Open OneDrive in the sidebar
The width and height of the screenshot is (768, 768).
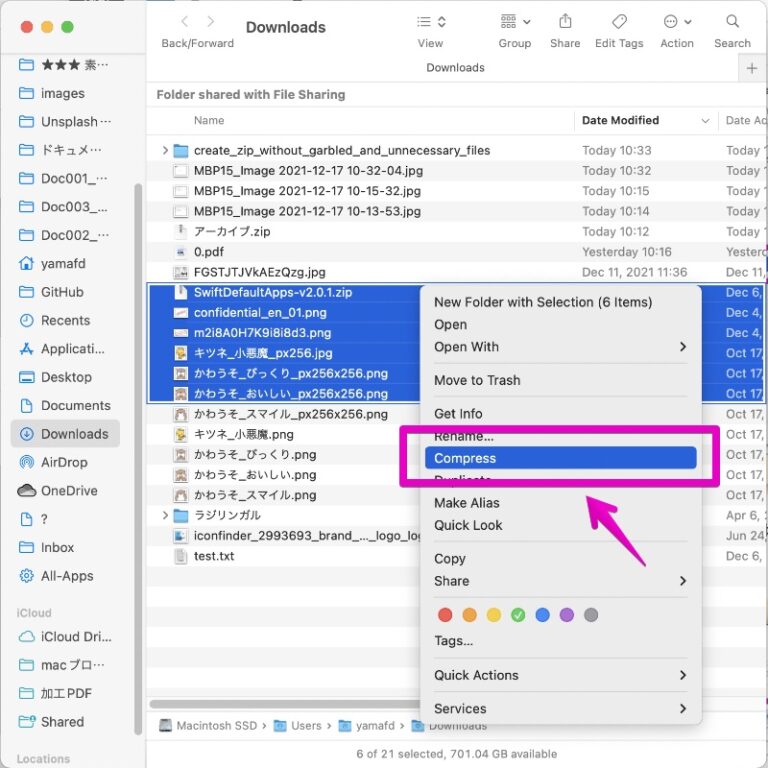[64, 491]
